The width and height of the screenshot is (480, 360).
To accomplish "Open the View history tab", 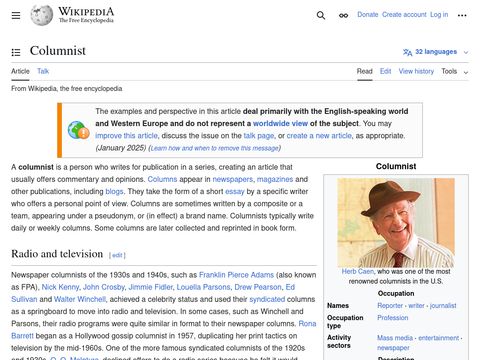I will 416,71.
